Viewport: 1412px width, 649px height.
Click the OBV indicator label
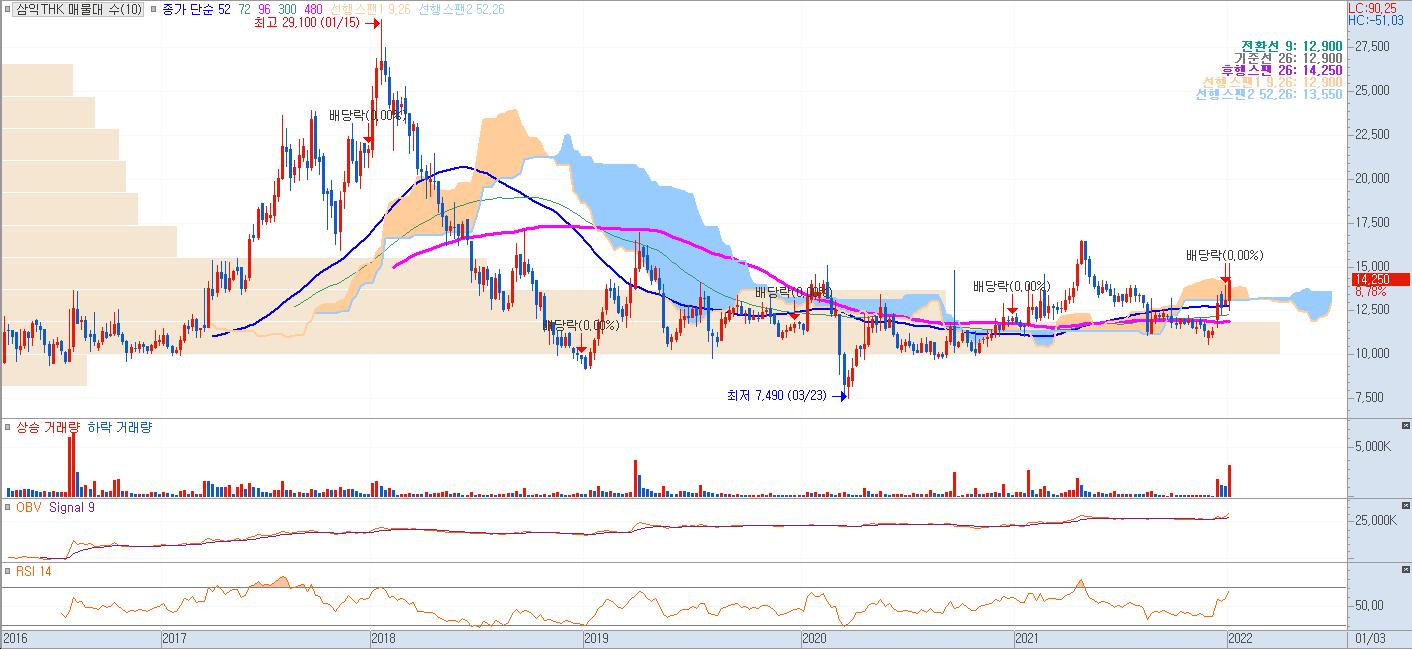(28, 508)
